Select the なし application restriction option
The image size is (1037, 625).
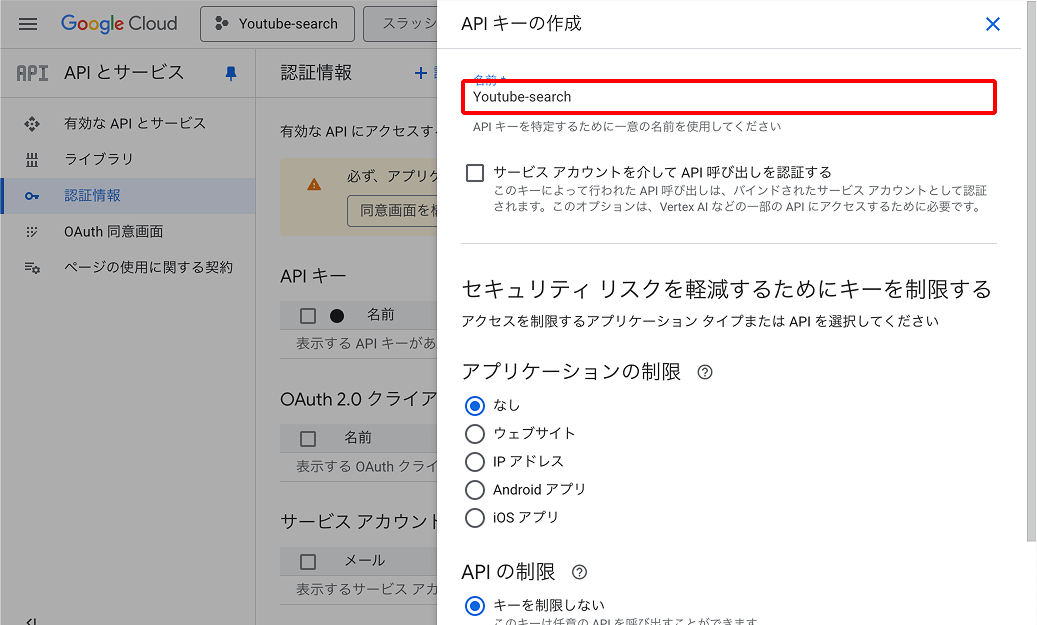click(475, 405)
